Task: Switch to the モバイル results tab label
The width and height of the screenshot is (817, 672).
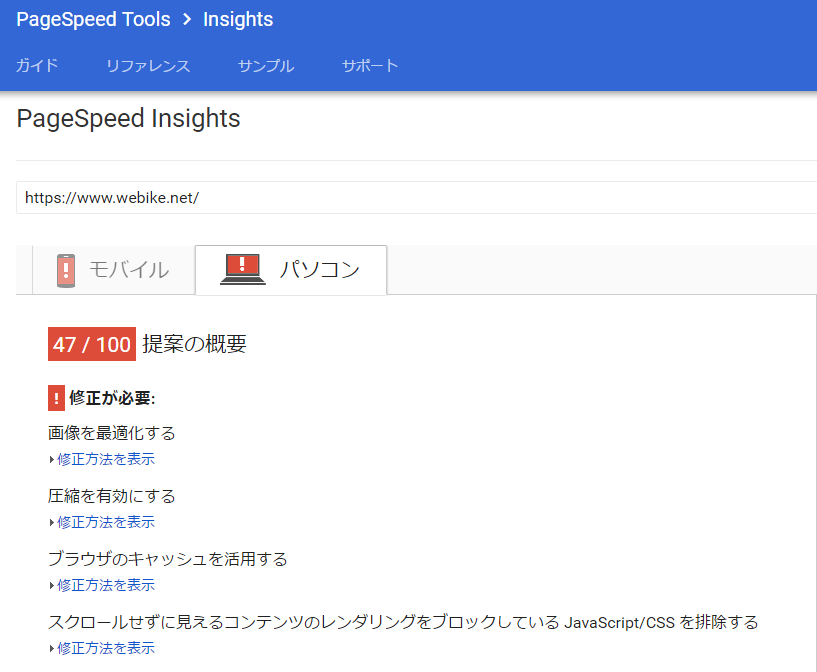Action: click(x=128, y=270)
